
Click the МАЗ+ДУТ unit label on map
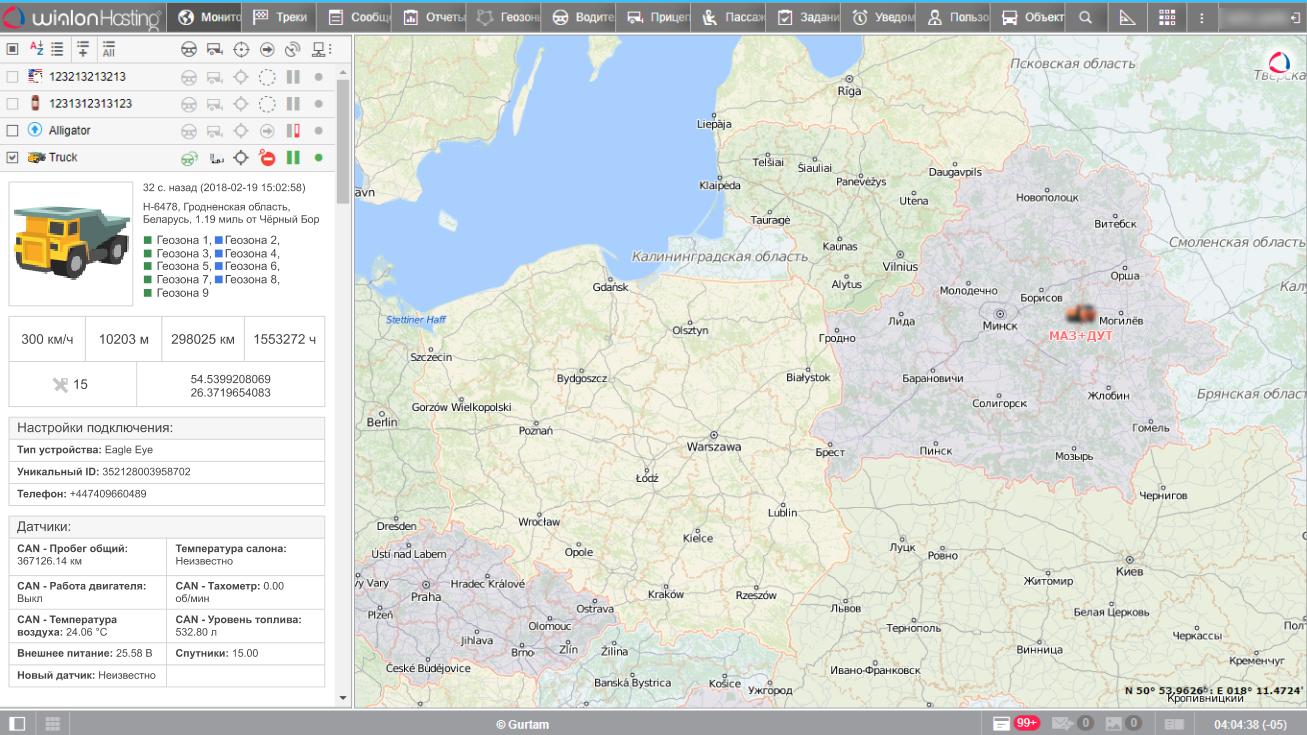pos(1080,336)
